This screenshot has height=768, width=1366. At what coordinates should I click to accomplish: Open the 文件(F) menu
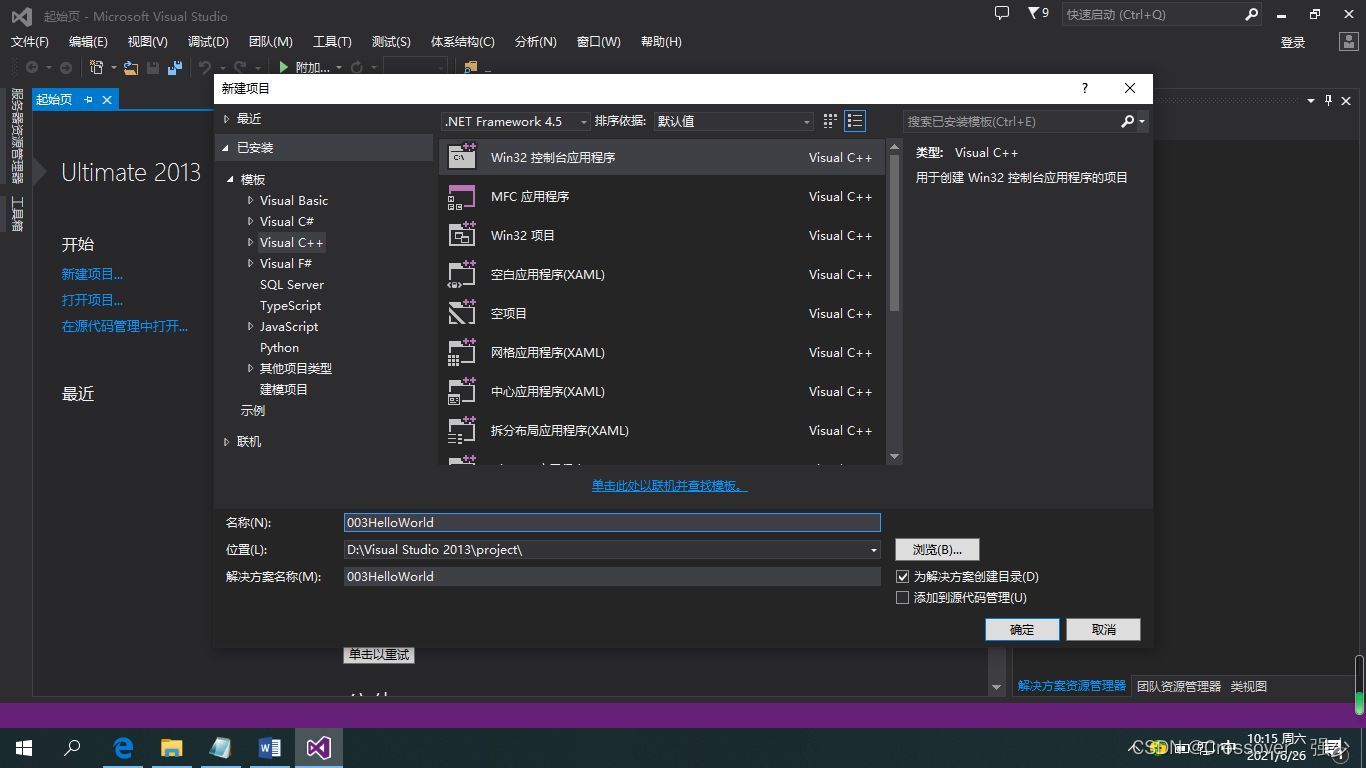(30, 41)
